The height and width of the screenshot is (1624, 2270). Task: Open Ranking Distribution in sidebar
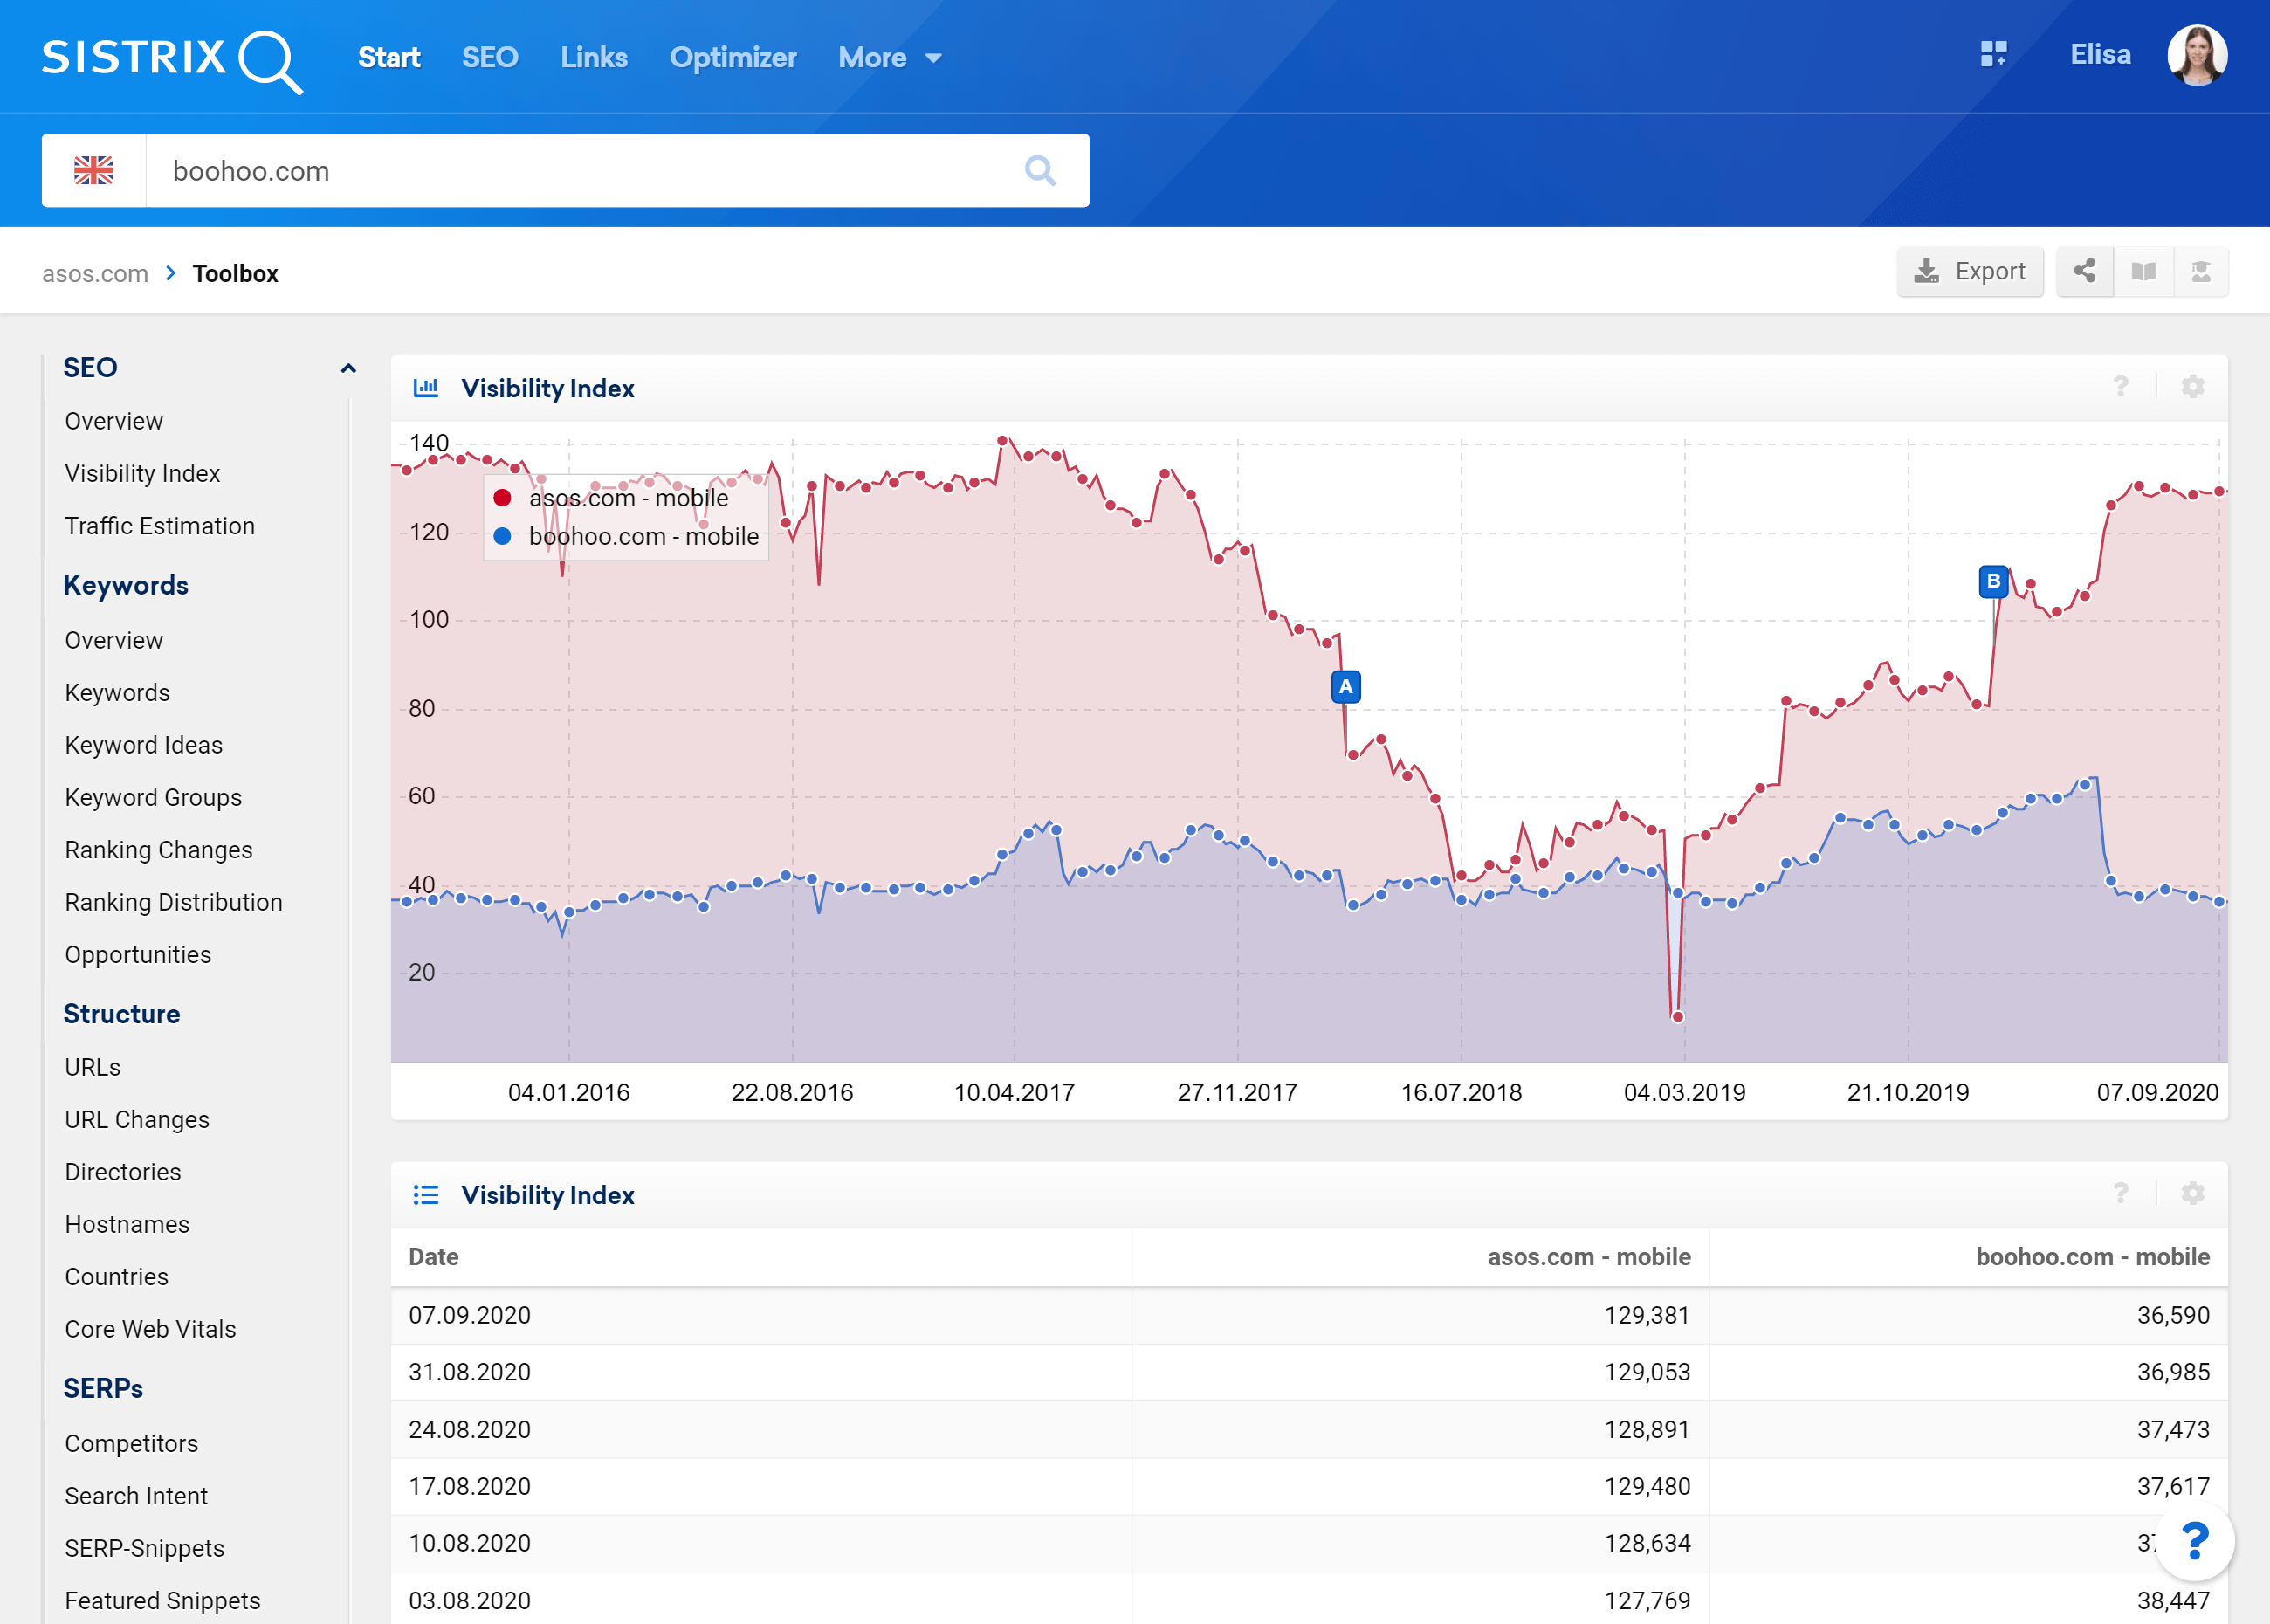pos(174,902)
